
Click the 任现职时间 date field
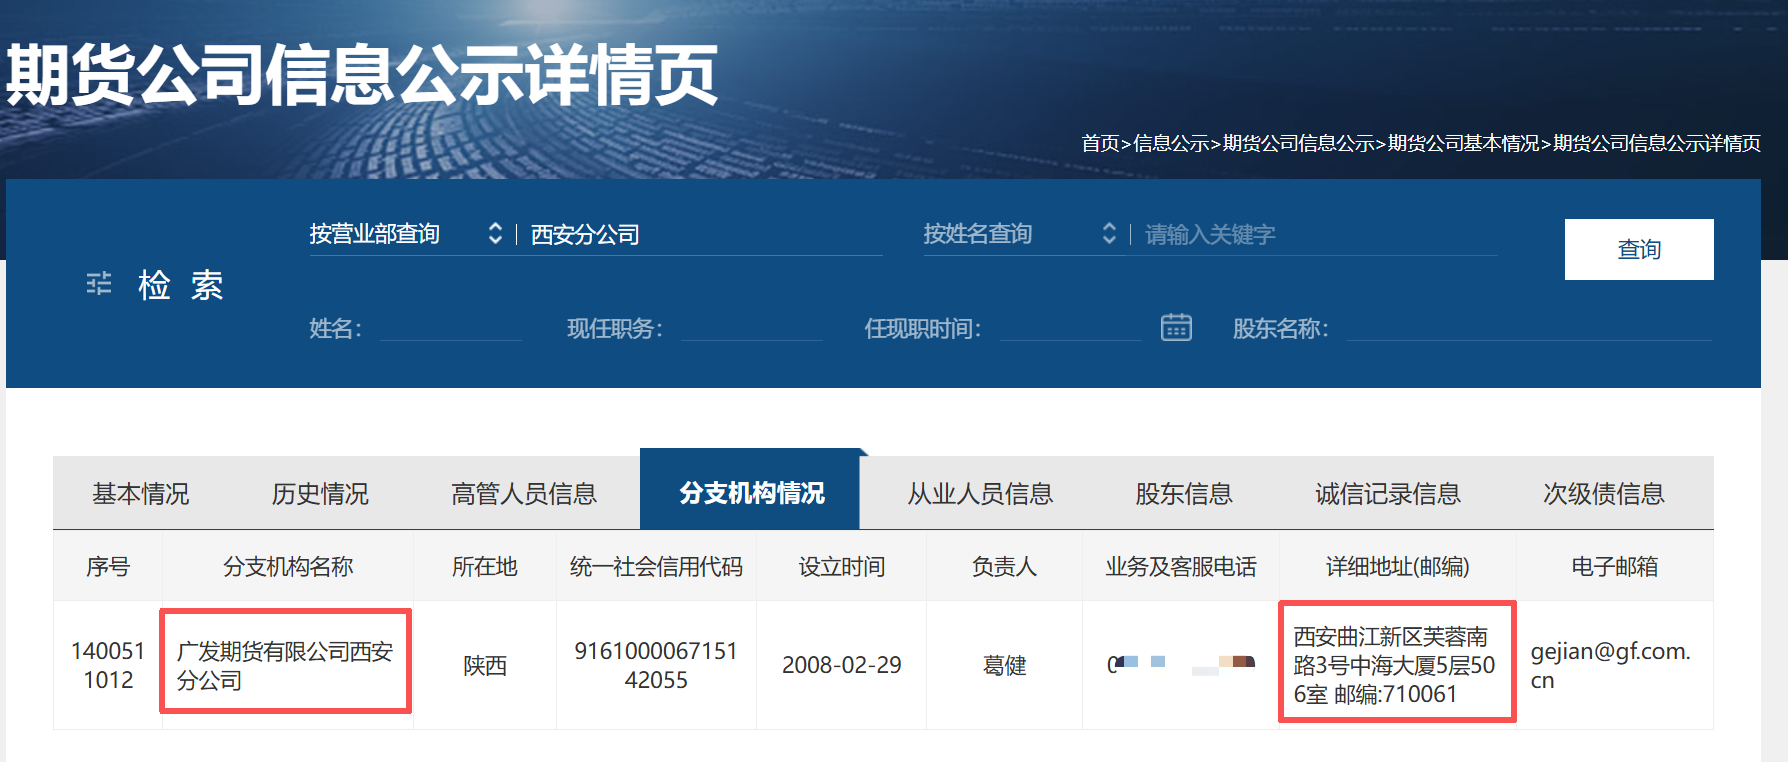point(1070,328)
